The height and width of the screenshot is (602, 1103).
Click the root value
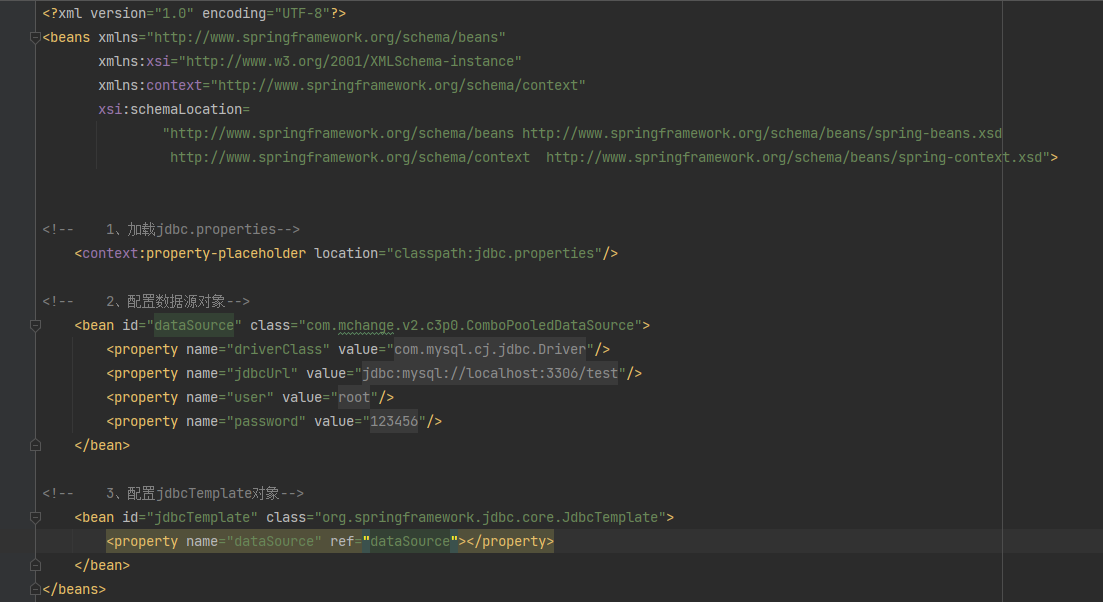354,397
